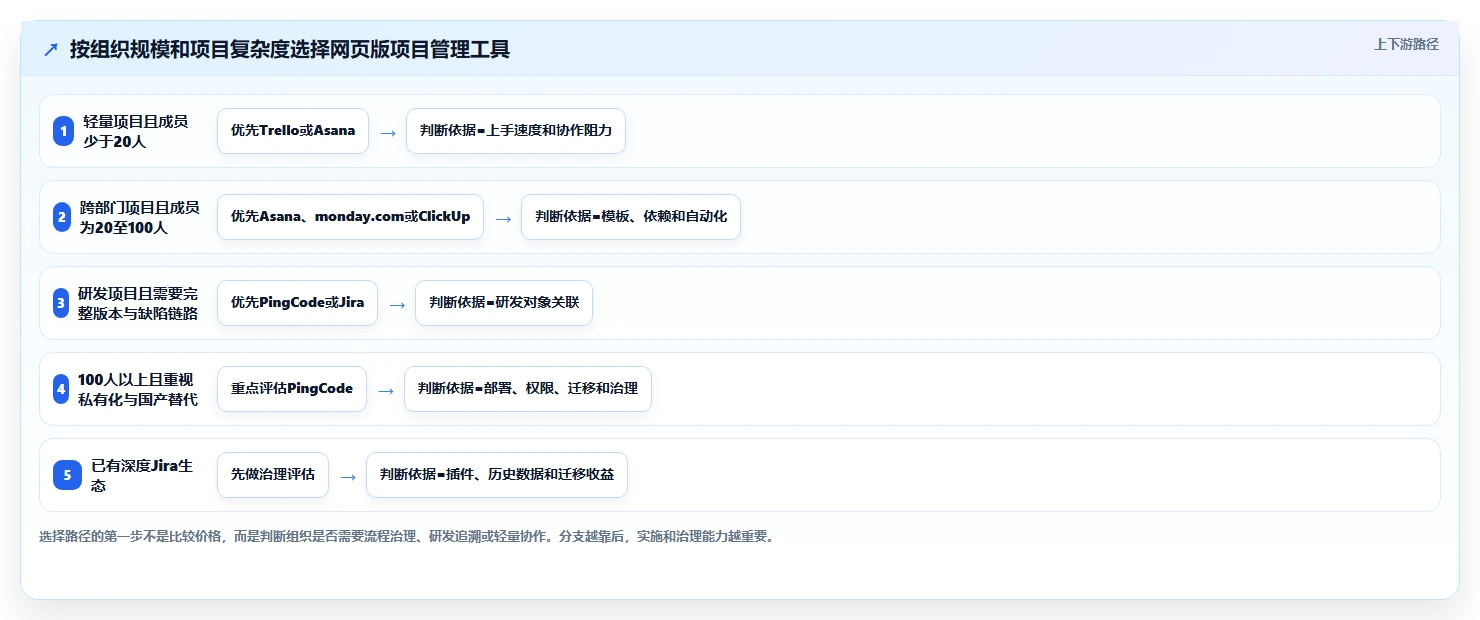Image resolution: width=1480 pixels, height=620 pixels.
Task: Click the 先做治理评估 box
Action: 273,475
